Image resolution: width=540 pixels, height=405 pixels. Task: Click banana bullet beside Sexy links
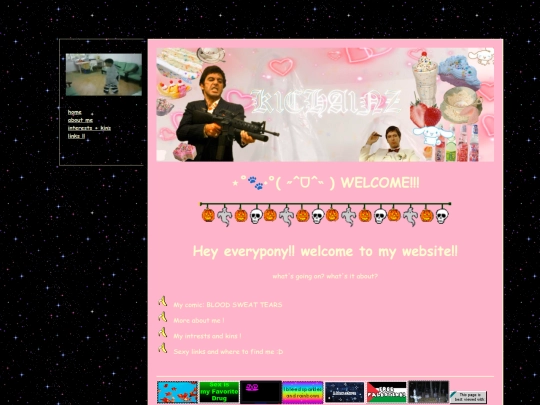point(163,348)
